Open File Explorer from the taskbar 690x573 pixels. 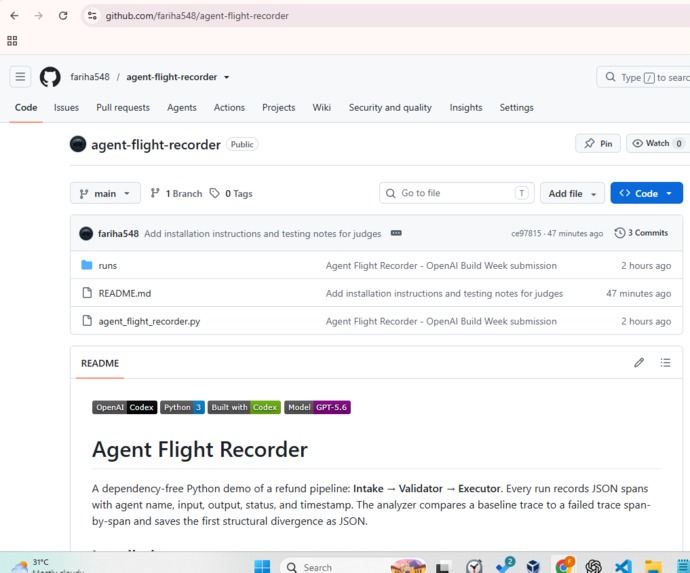[x=653, y=566]
